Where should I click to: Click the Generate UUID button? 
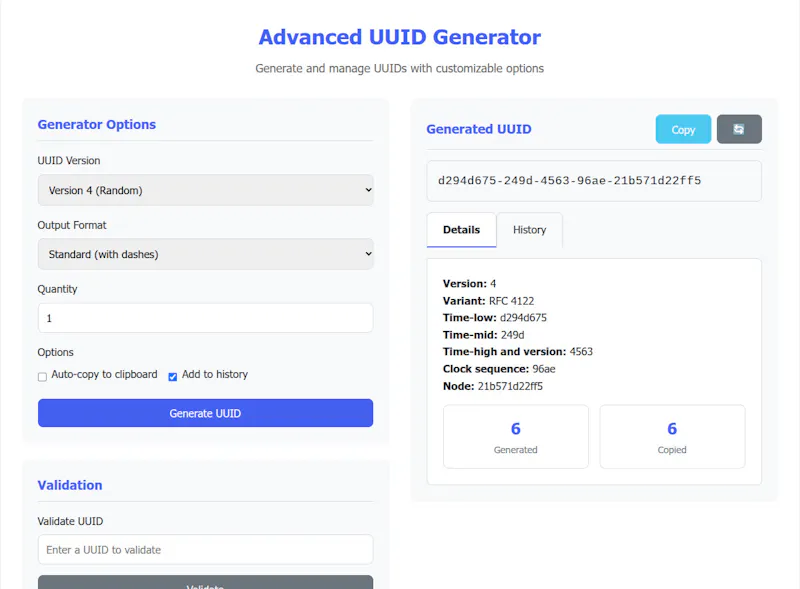pos(206,413)
